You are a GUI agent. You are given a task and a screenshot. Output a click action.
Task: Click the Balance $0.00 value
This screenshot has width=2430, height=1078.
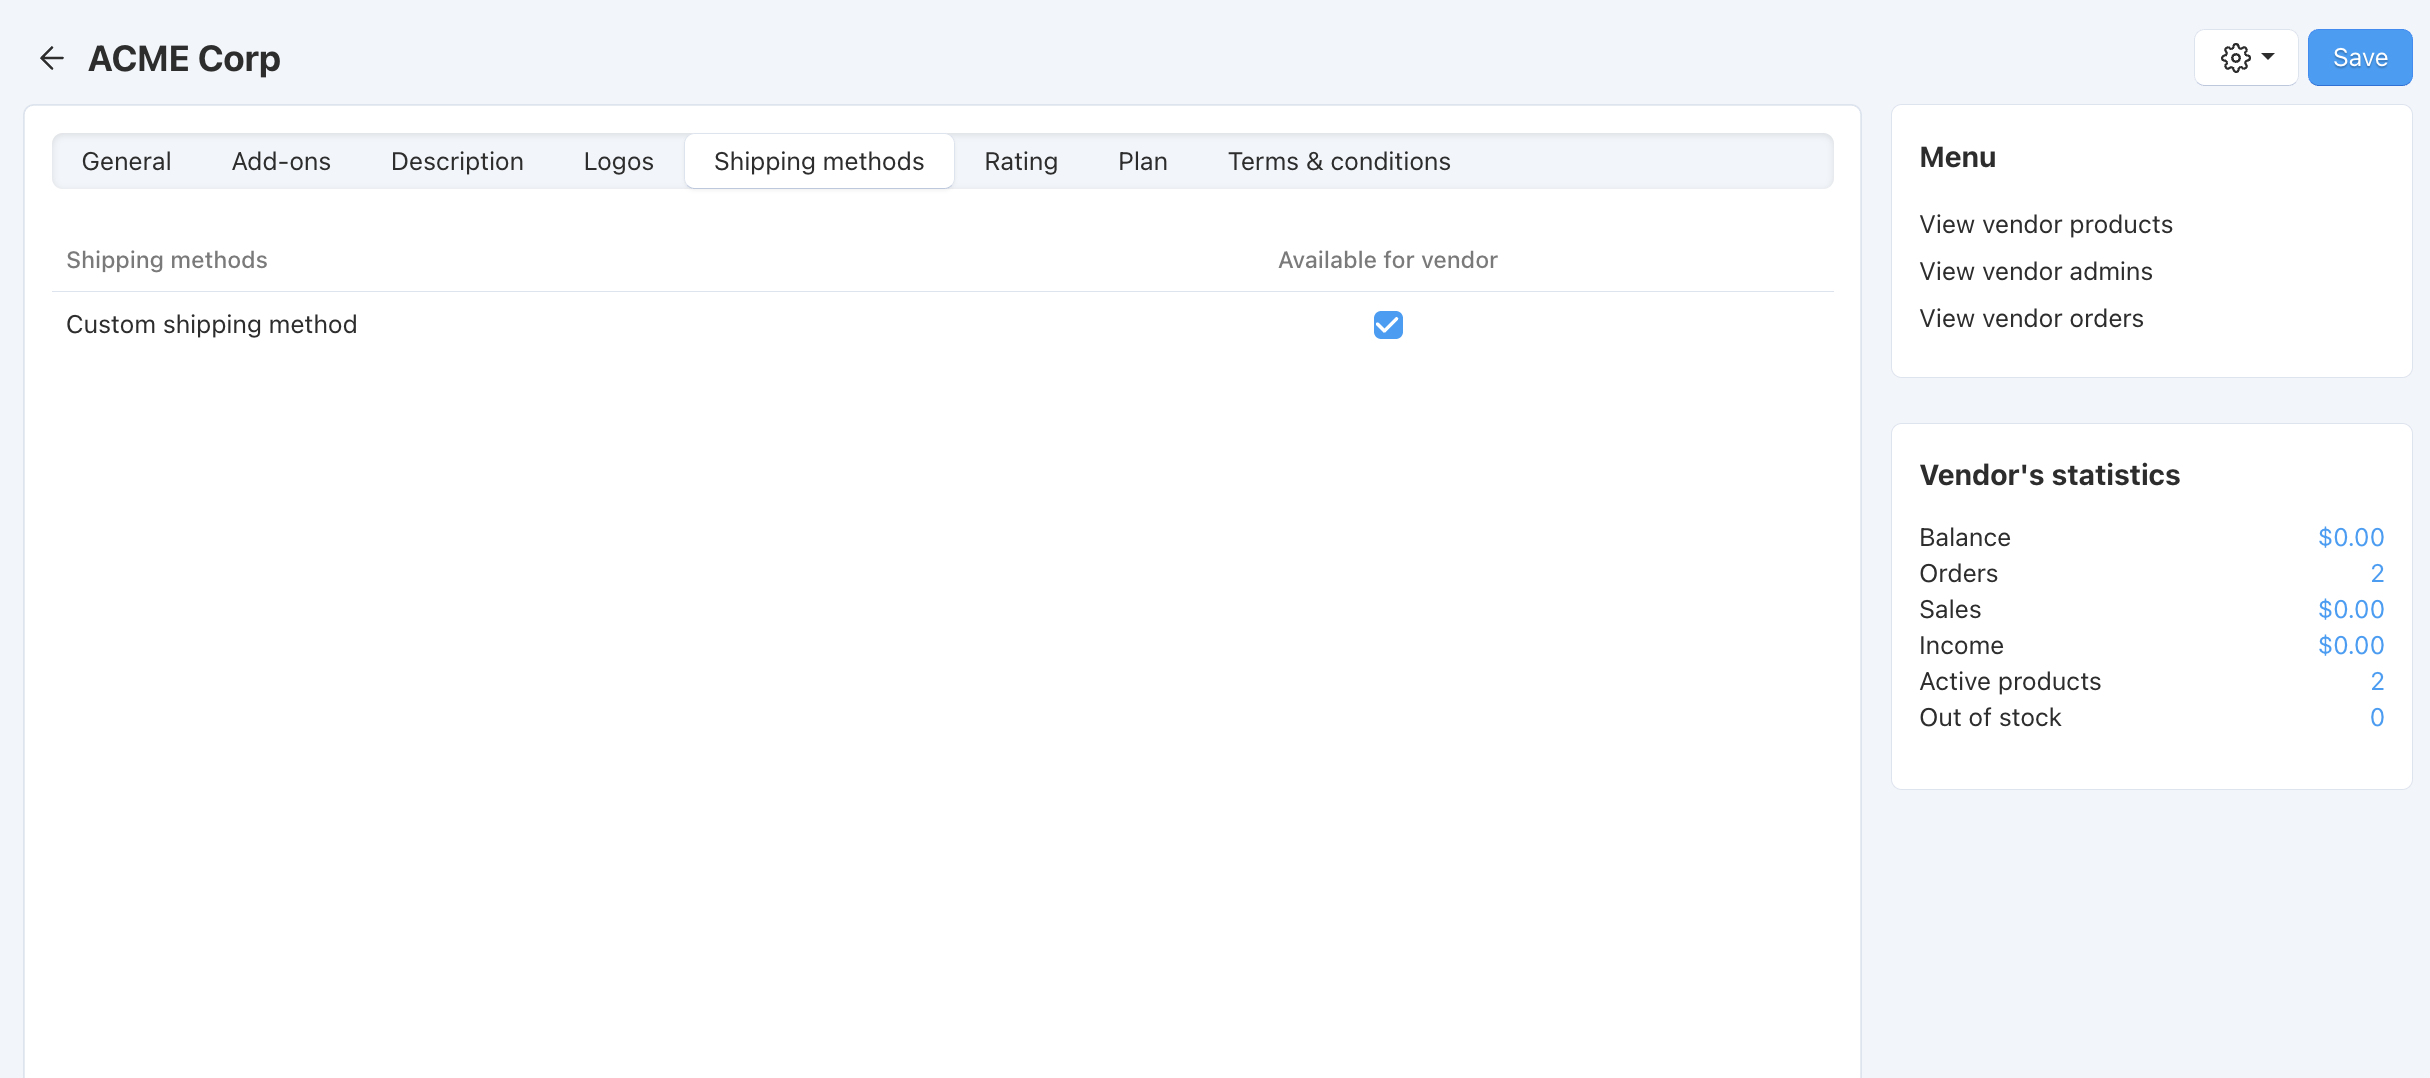(x=2351, y=537)
